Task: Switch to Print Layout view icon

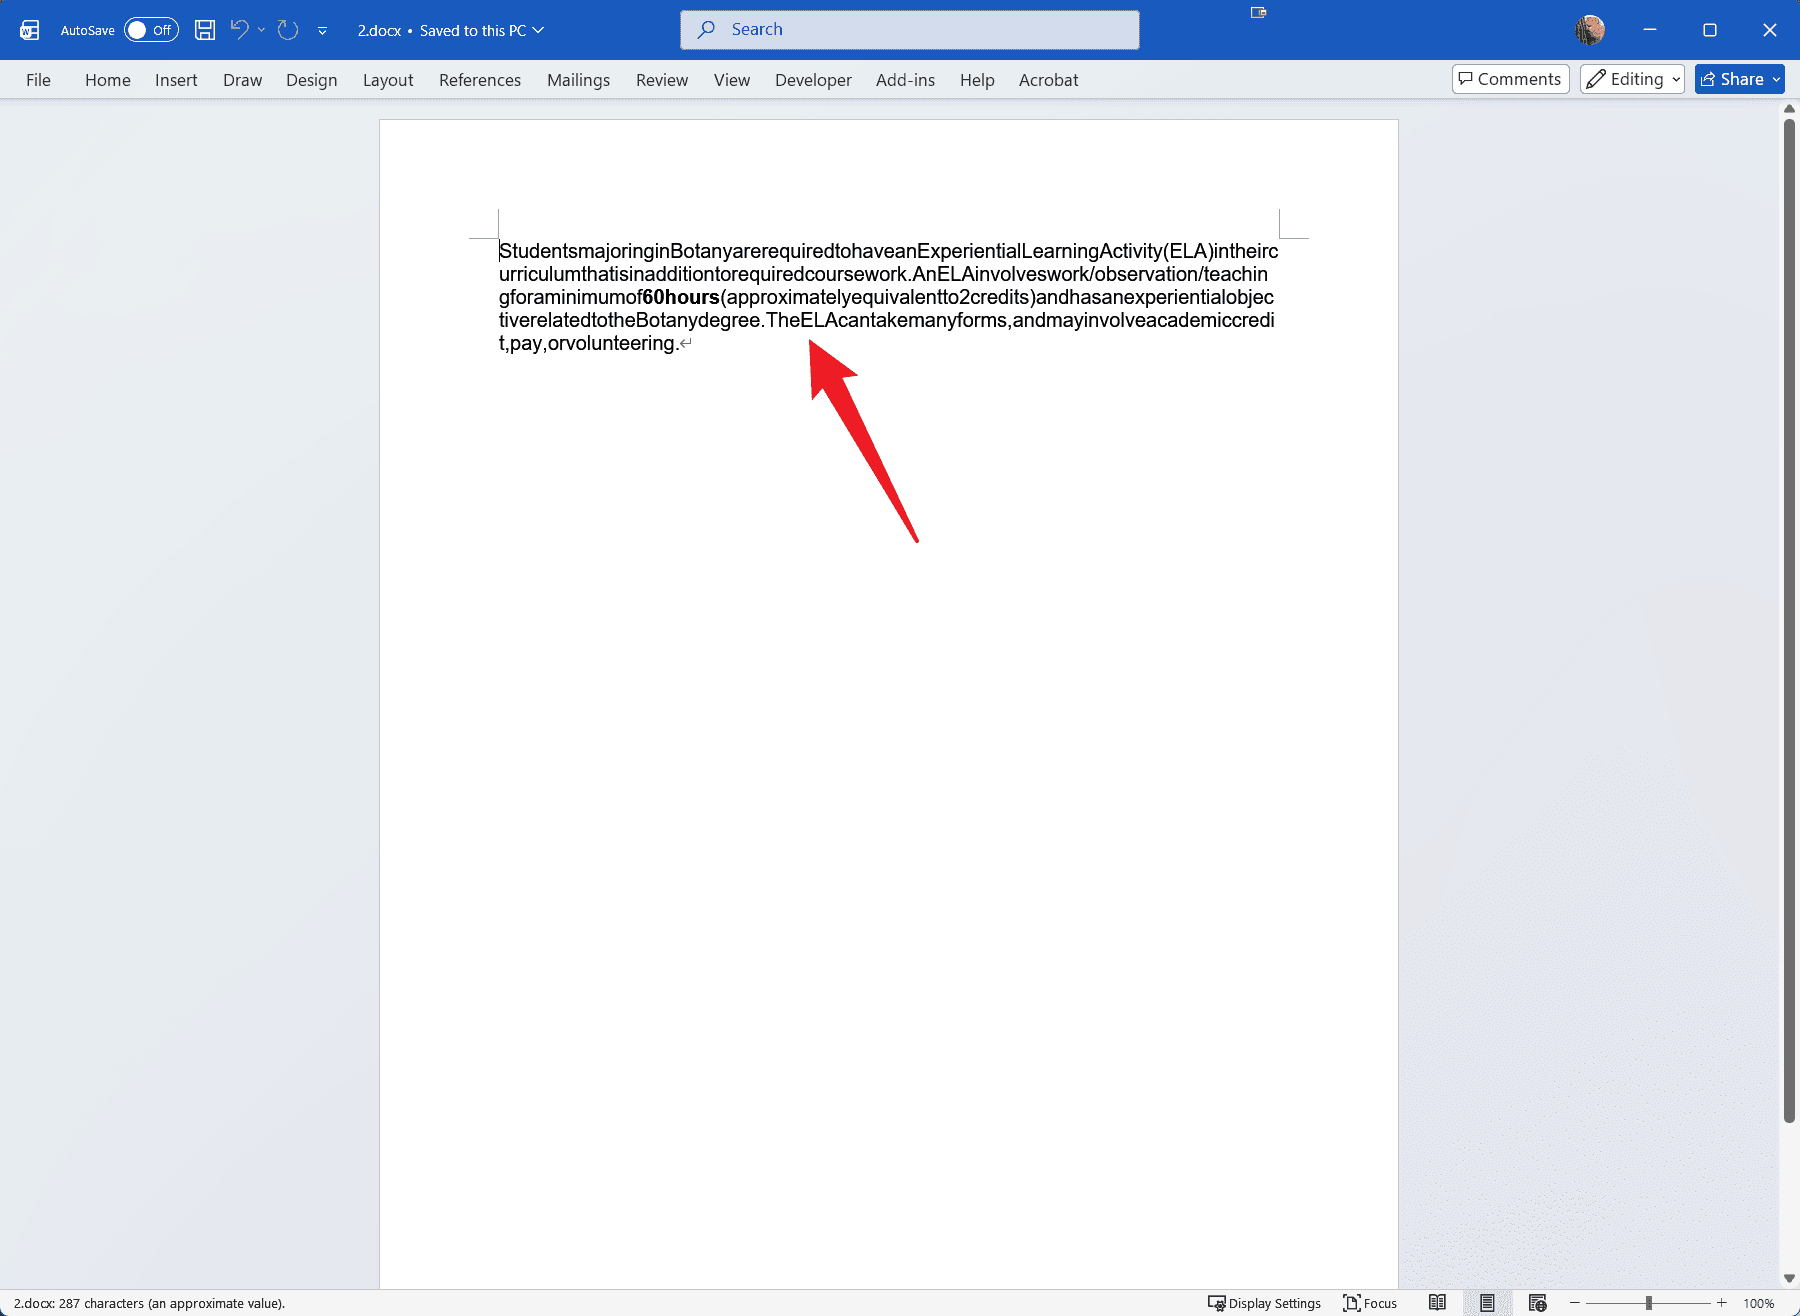Action: click(1488, 1303)
